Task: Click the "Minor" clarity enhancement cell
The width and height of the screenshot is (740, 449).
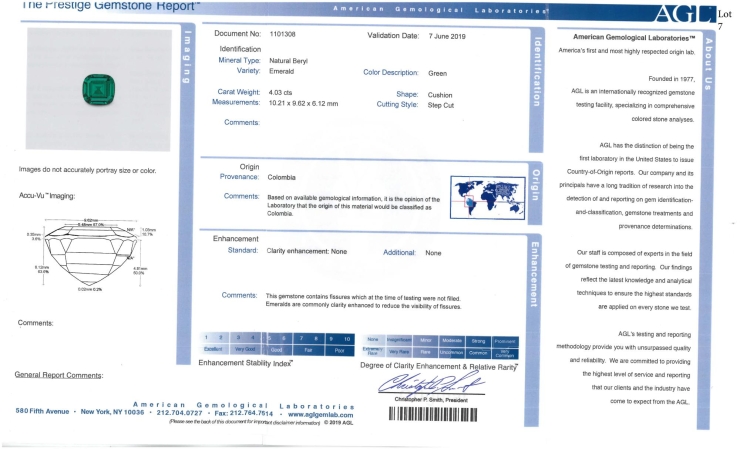Action: point(426,340)
